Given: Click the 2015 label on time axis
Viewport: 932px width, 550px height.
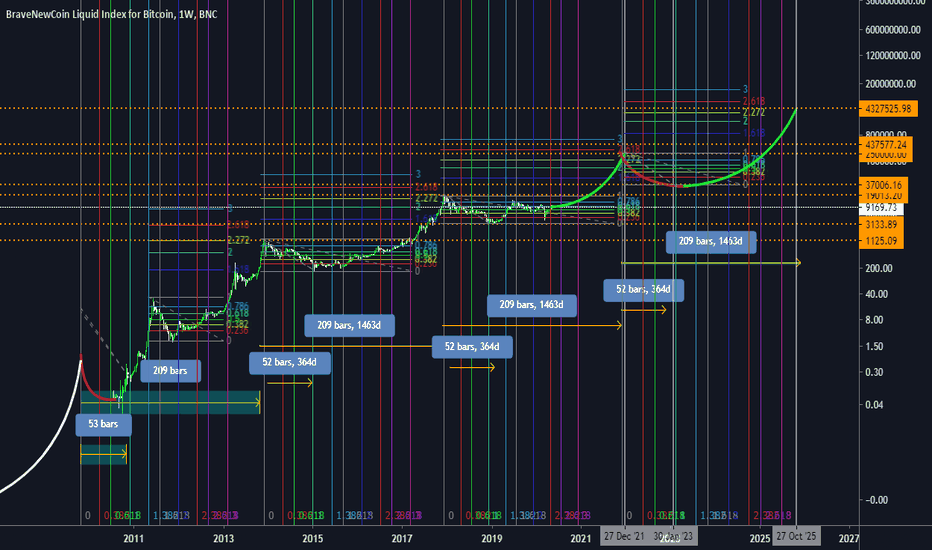Looking at the screenshot, I should pyautogui.click(x=313, y=539).
